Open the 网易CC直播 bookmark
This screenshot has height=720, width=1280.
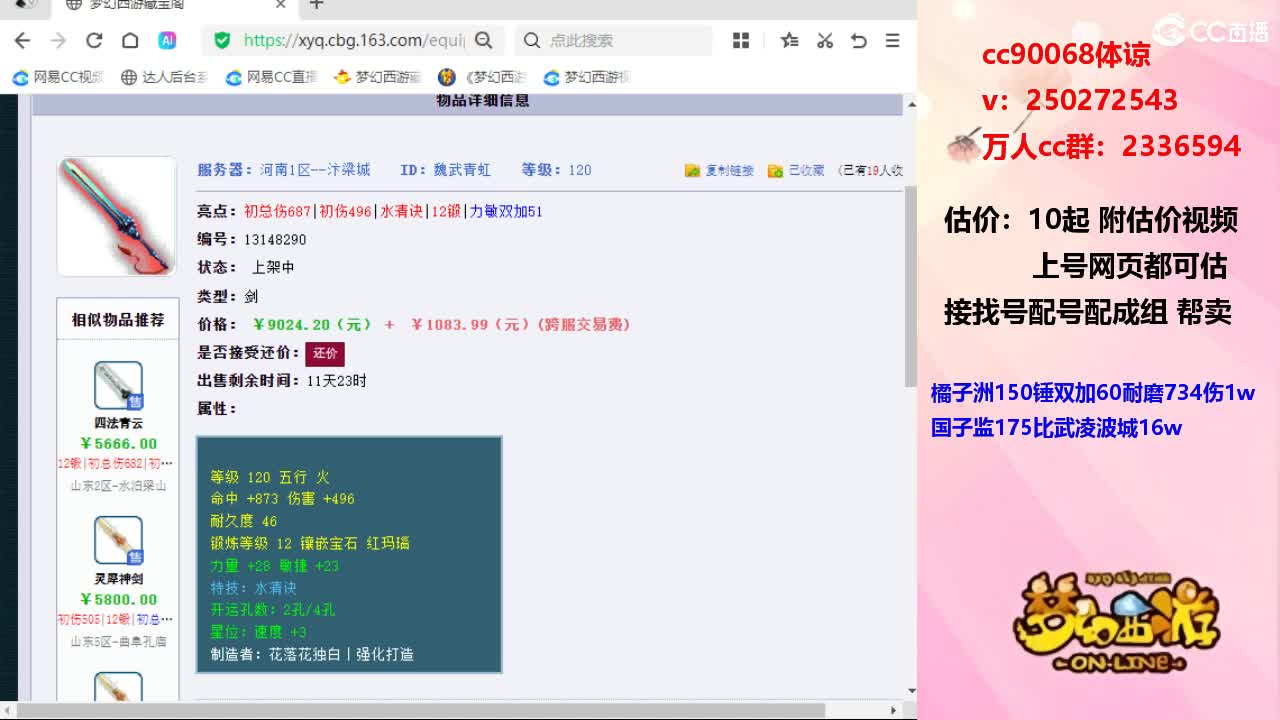coord(271,77)
